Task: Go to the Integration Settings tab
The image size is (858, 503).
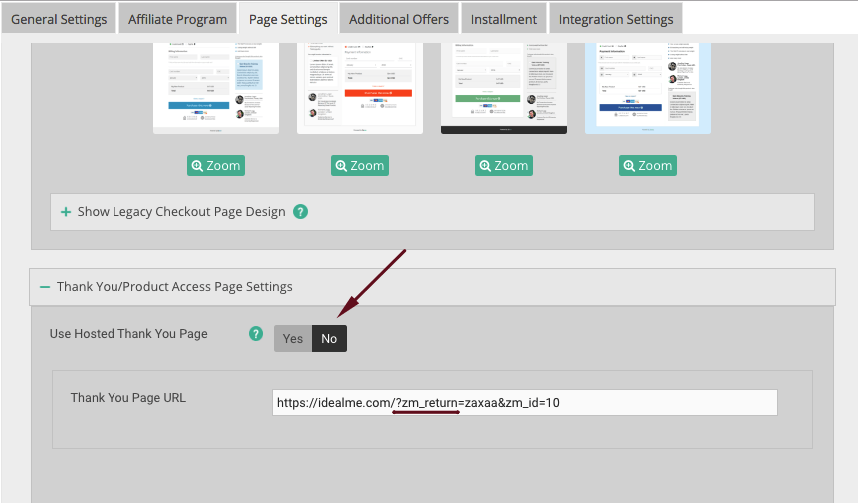Action: (615, 19)
